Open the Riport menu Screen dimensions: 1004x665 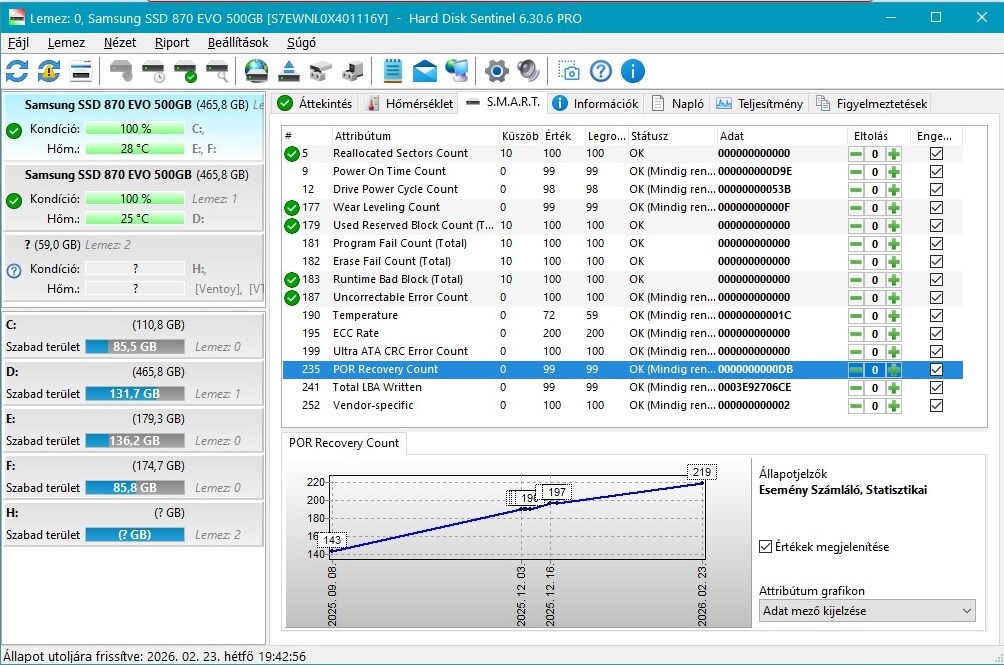(x=172, y=43)
